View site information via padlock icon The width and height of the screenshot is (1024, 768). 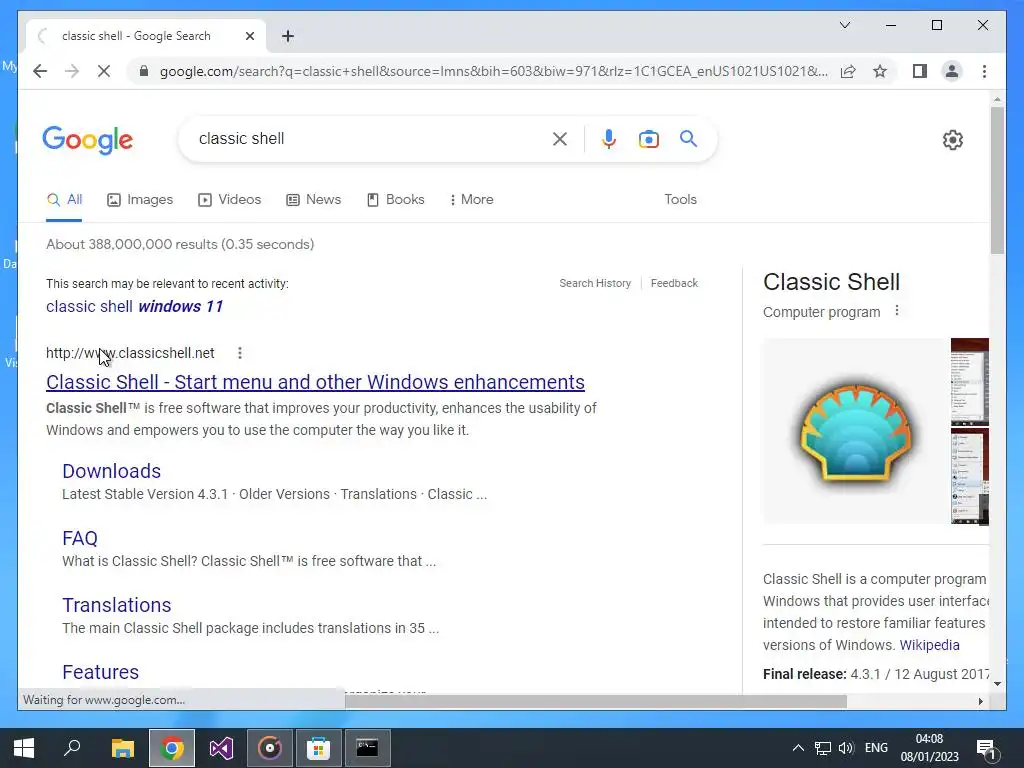click(x=144, y=71)
